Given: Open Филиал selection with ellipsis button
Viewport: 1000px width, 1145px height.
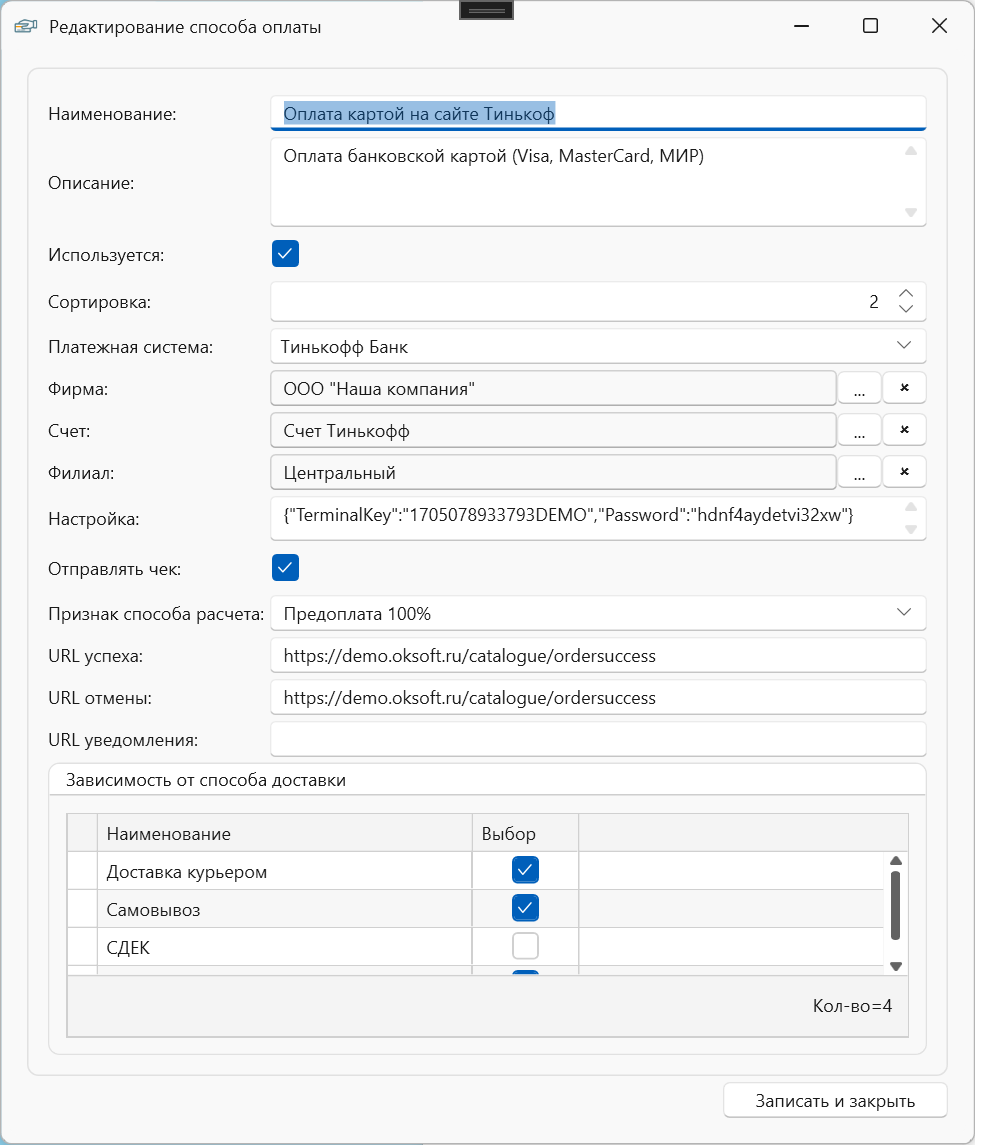Looking at the screenshot, I should 859,472.
